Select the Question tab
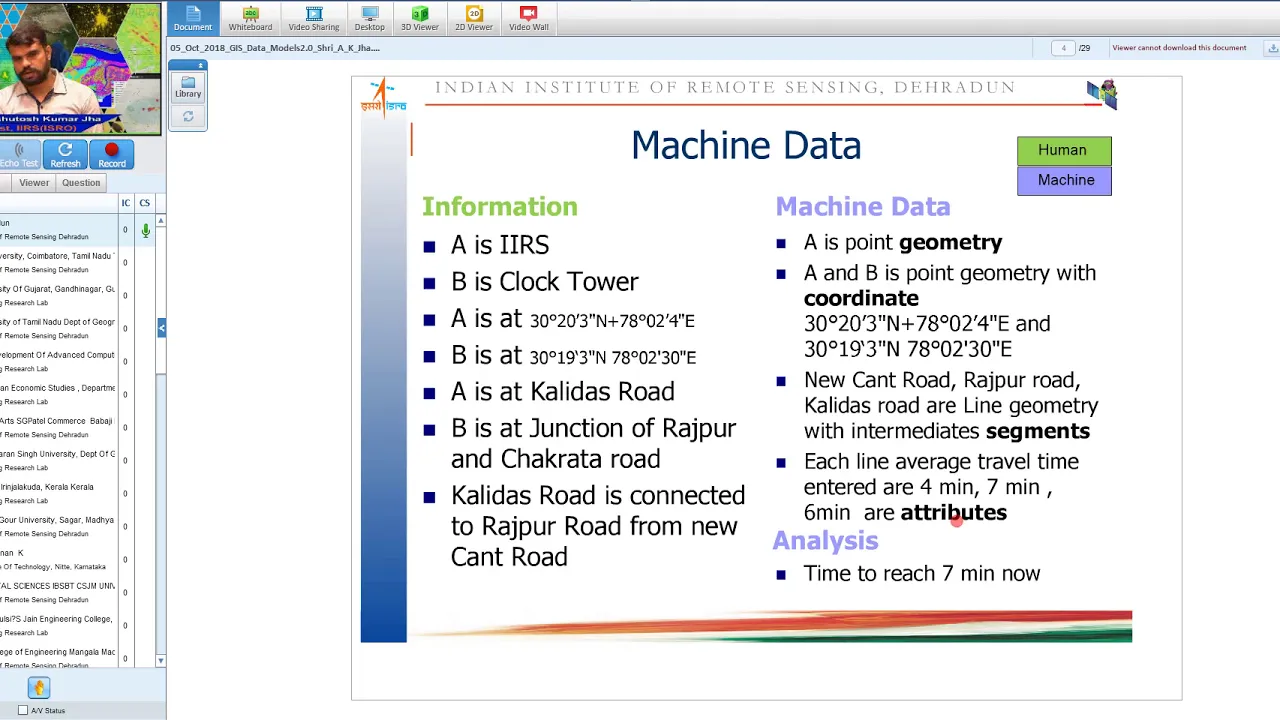The height and width of the screenshot is (720, 1280). click(81, 183)
